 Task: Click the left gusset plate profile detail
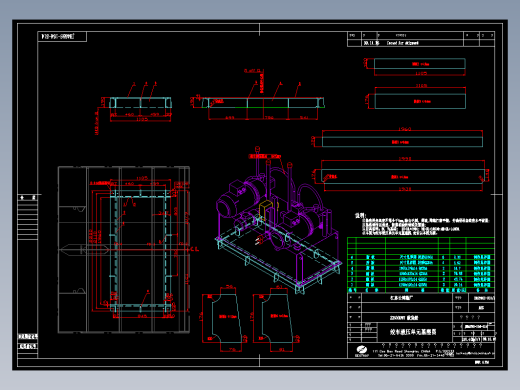[x=227, y=318]
